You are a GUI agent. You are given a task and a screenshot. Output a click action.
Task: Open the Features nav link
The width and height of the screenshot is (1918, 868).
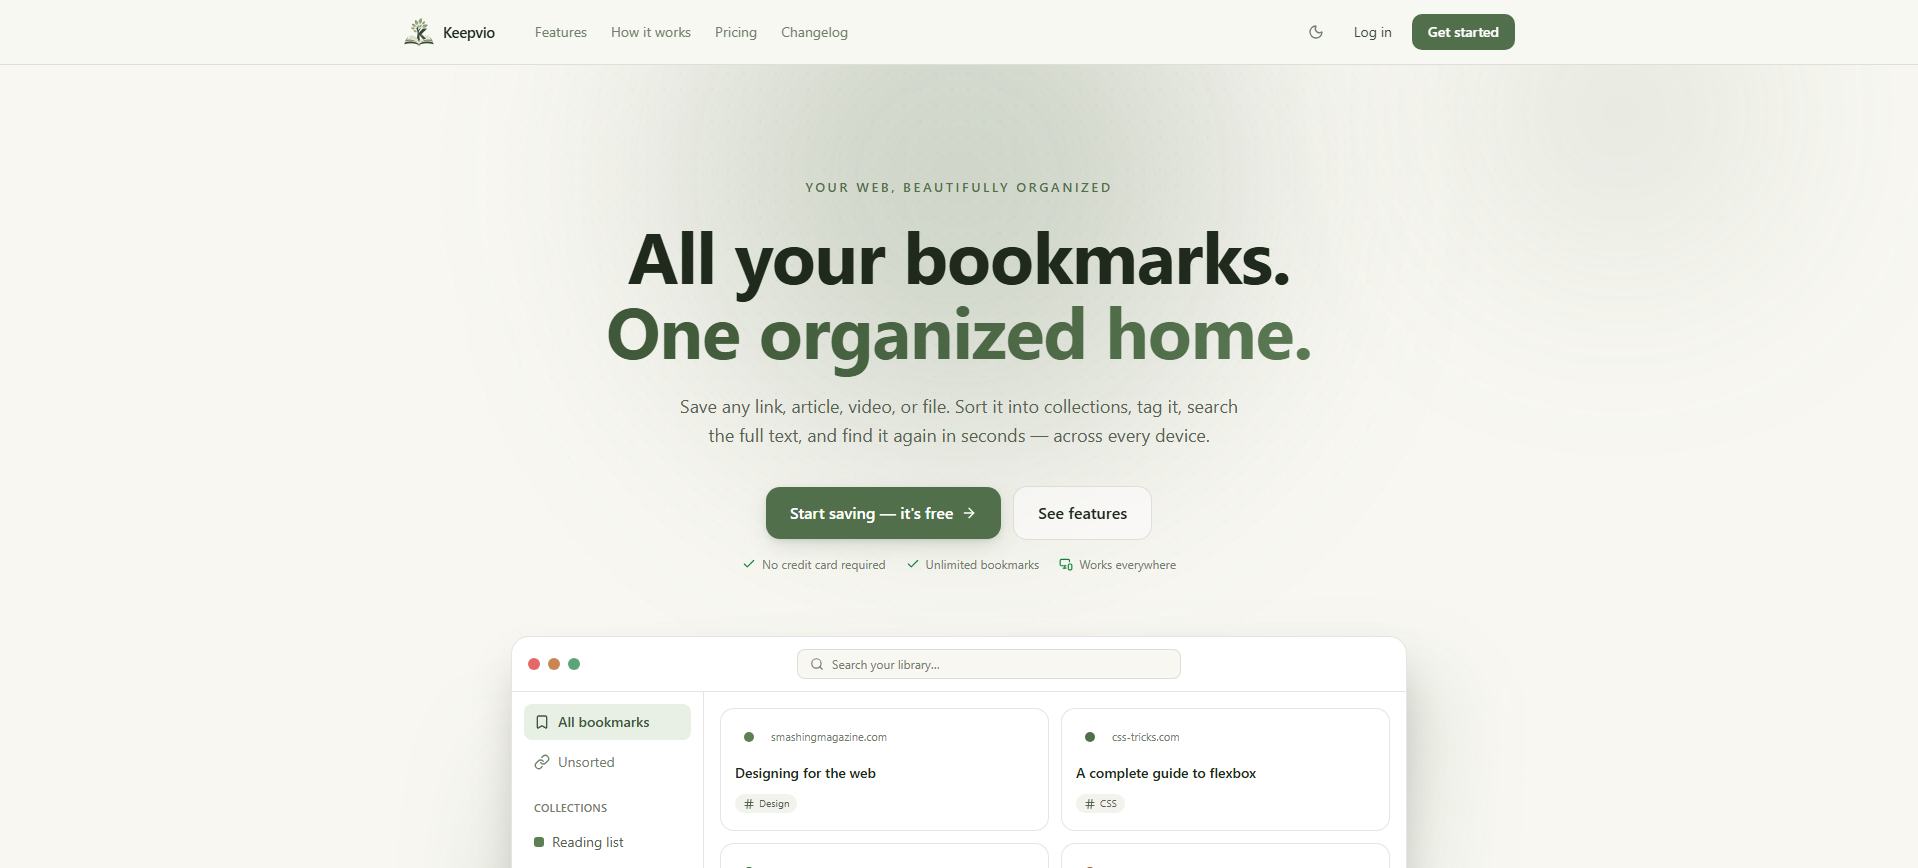click(x=561, y=32)
